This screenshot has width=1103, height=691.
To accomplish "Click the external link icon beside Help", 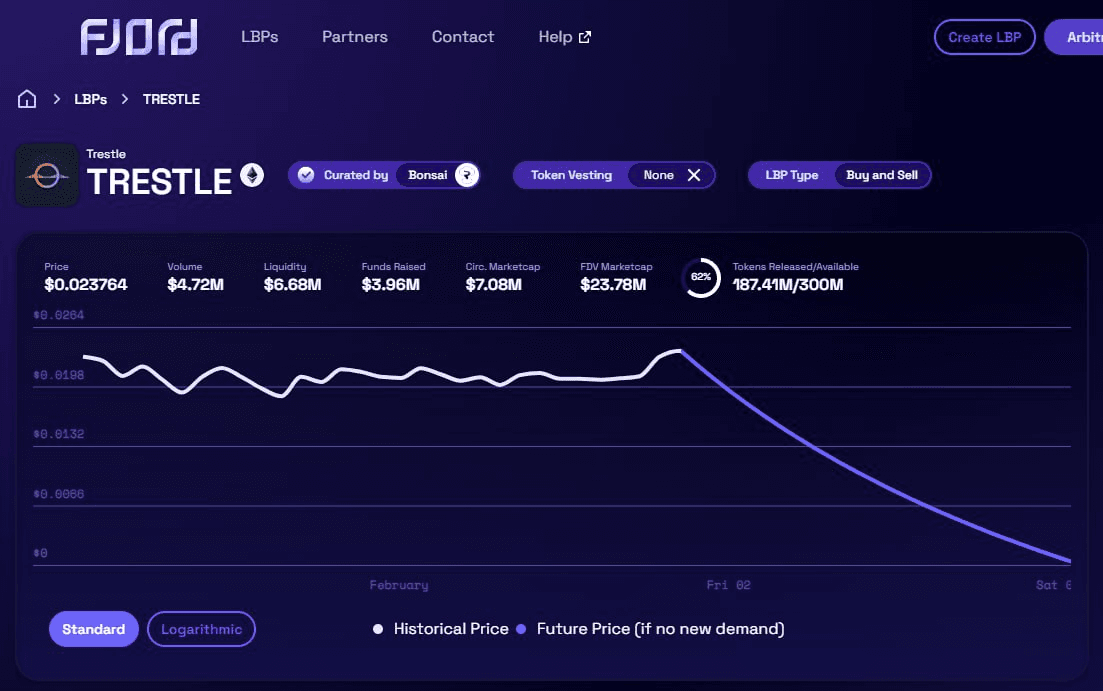I will coord(585,37).
